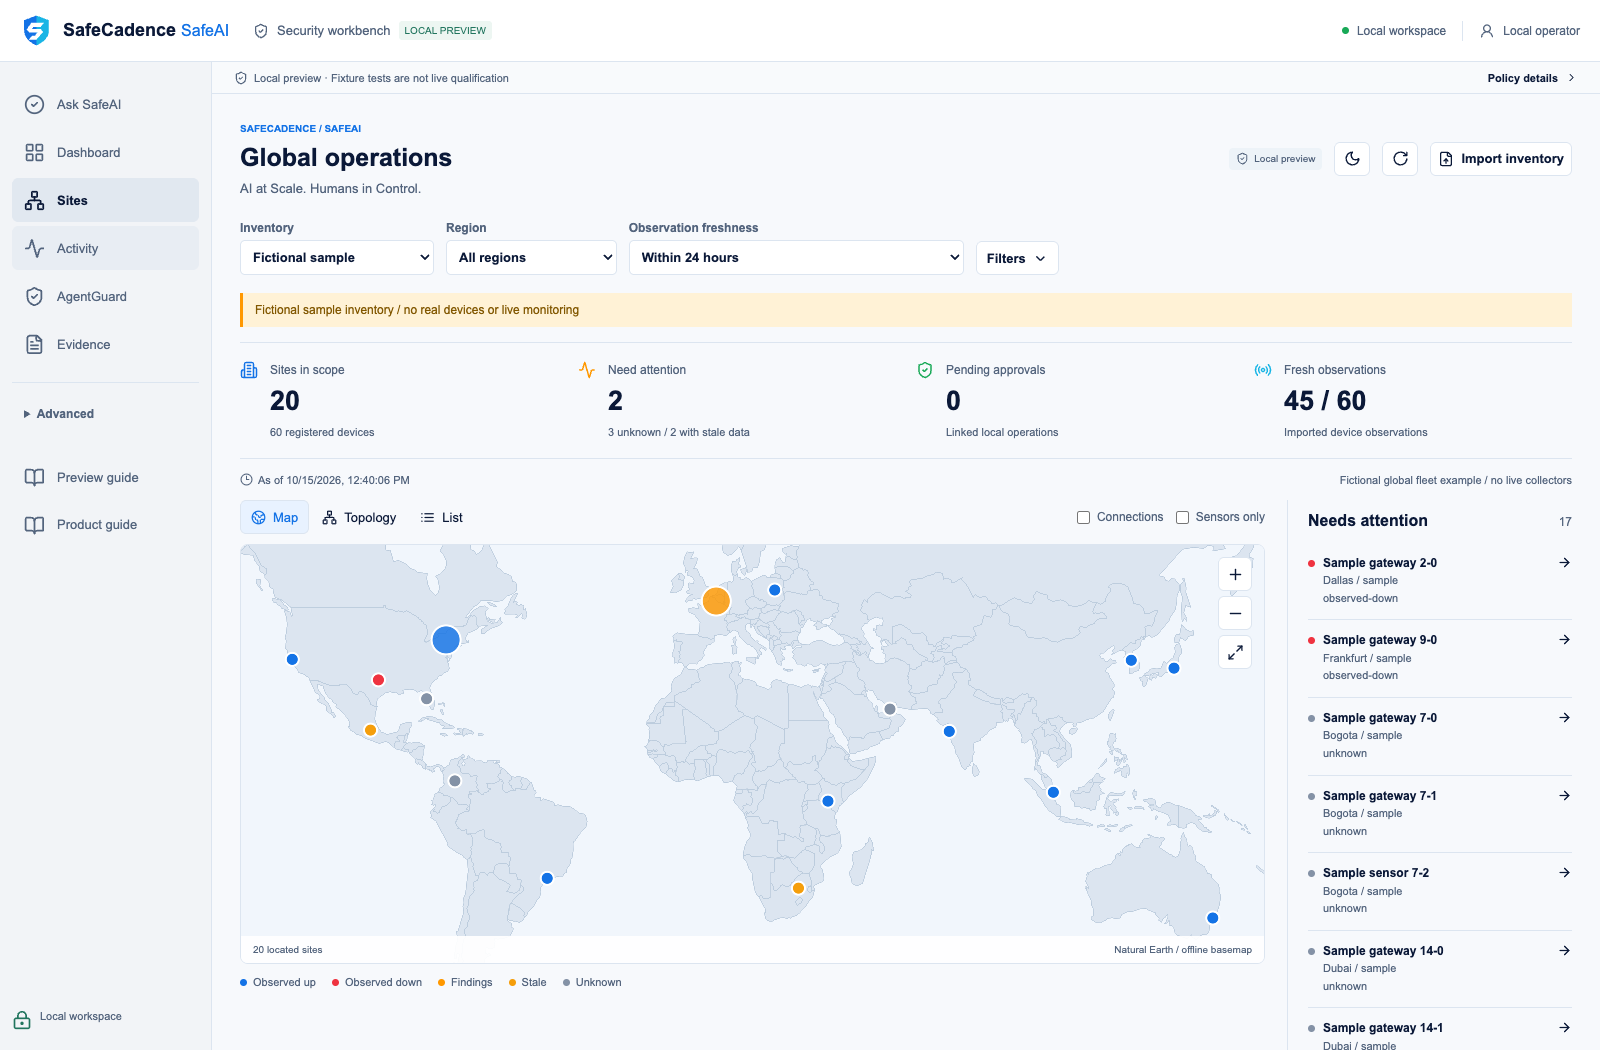
Task: Click the red Dallas site marker
Action: point(378,680)
